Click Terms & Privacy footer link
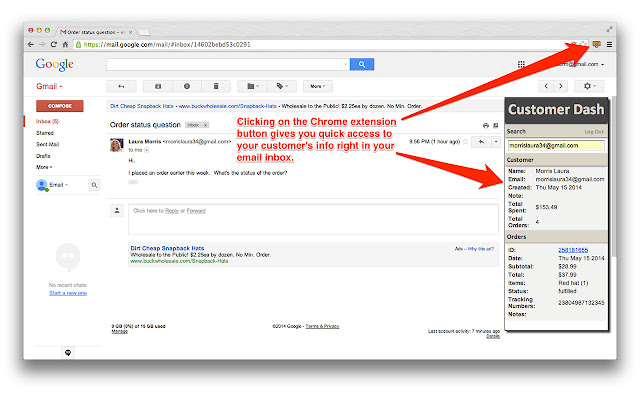The image size is (640, 400). (322, 326)
